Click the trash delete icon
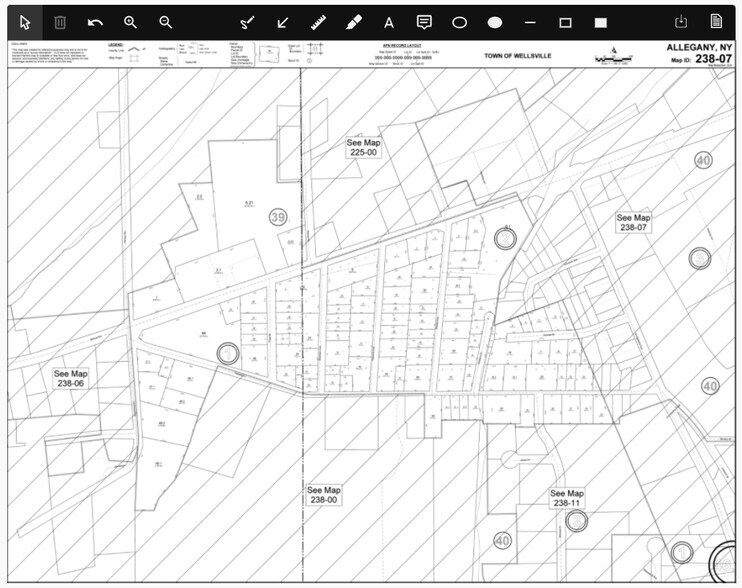 click(60, 22)
